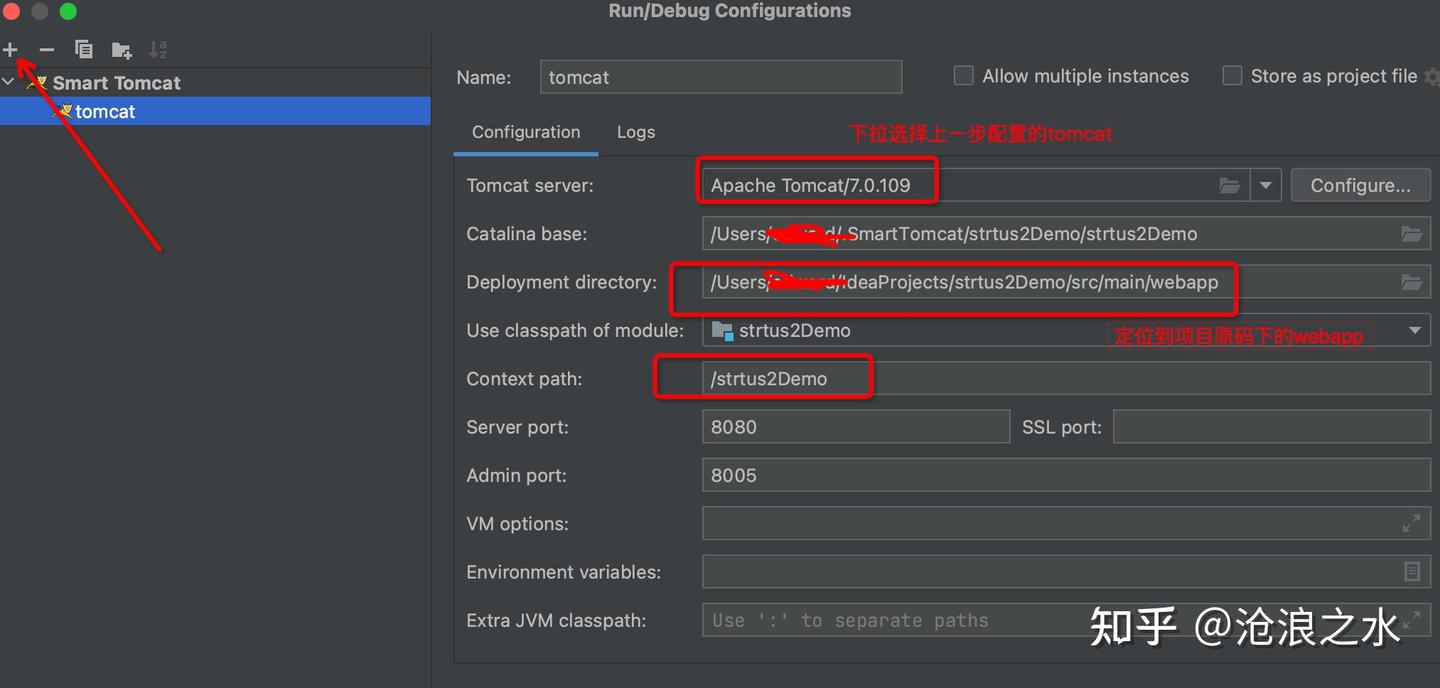Create a new configuration folder
The width and height of the screenshot is (1440, 688).
click(122, 50)
